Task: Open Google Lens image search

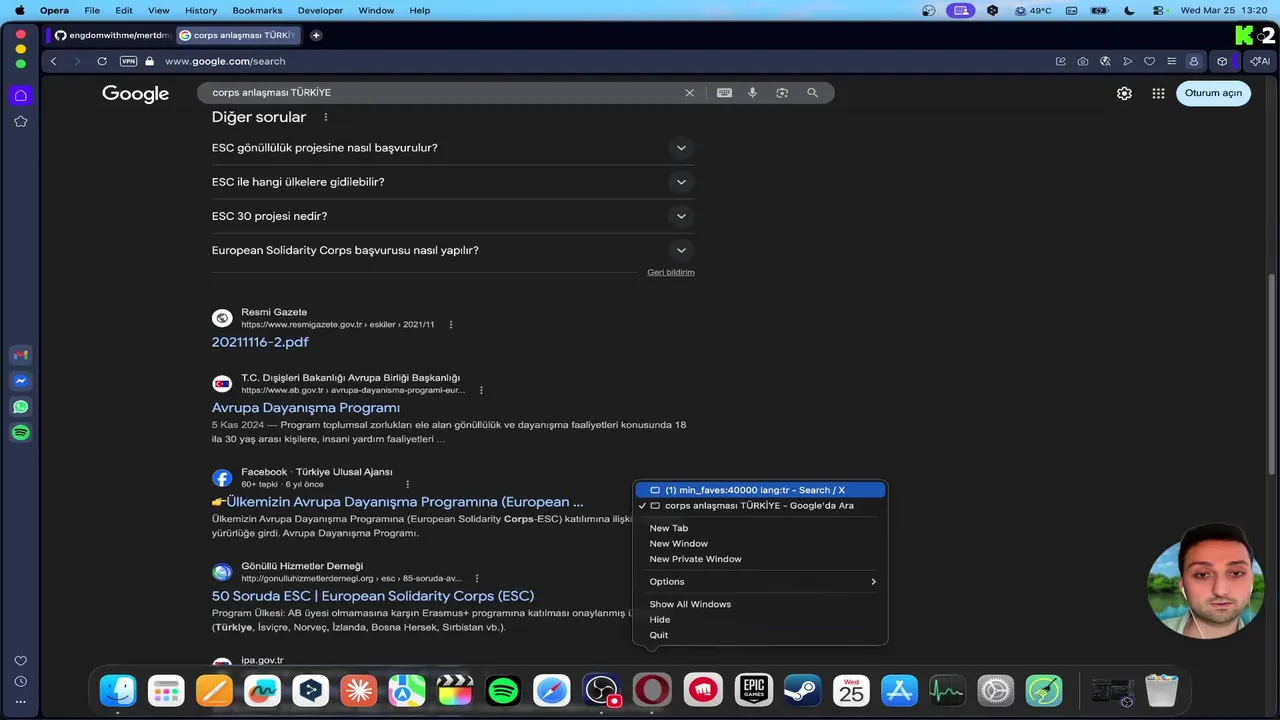Action: click(782, 92)
